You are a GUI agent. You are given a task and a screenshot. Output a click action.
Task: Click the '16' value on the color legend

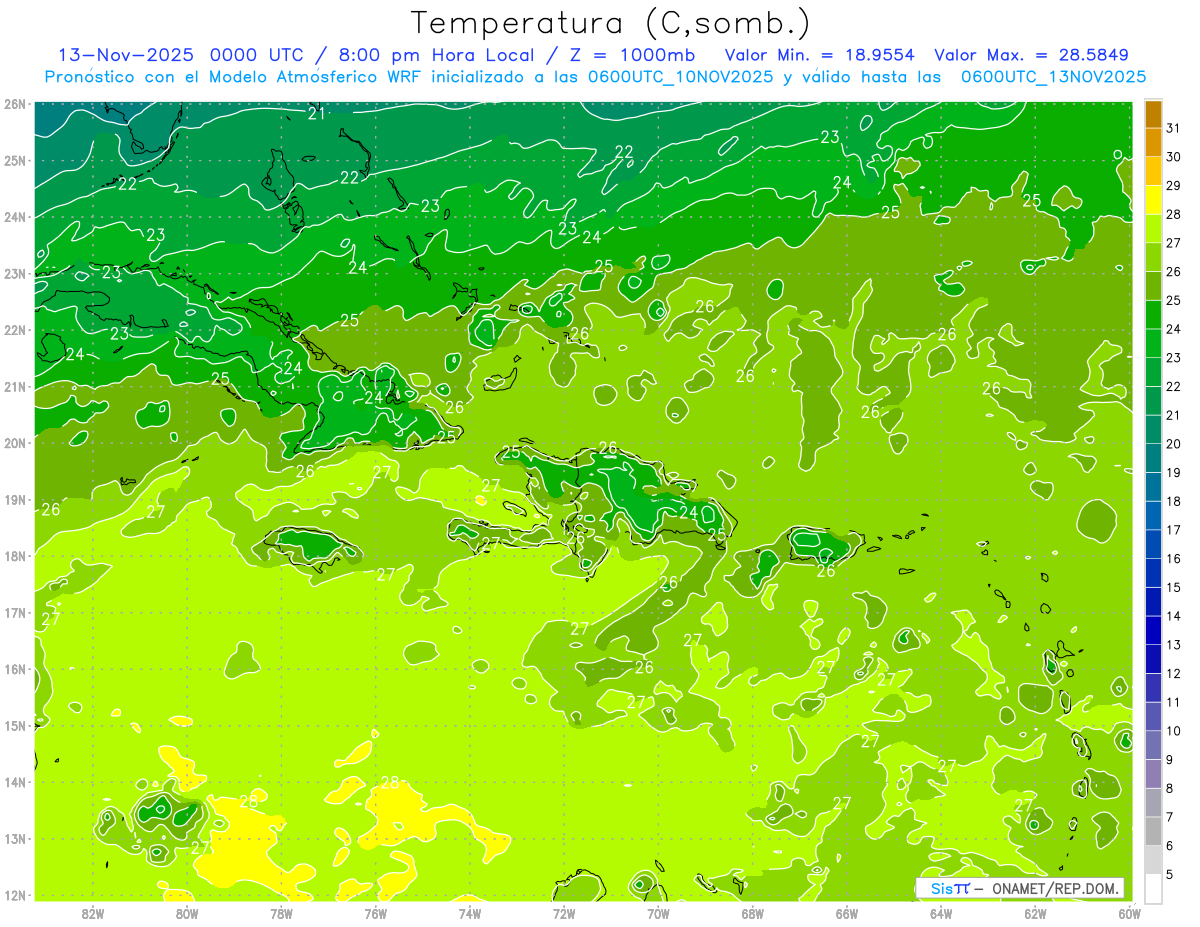(1173, 558)
